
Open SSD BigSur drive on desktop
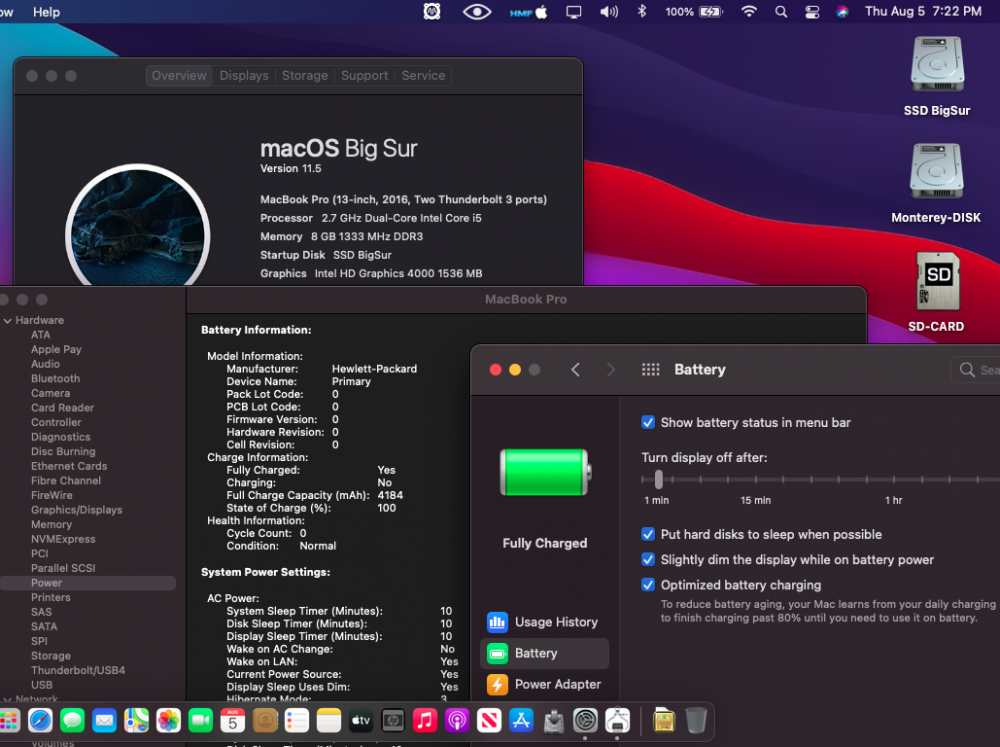tap(937, 77)
